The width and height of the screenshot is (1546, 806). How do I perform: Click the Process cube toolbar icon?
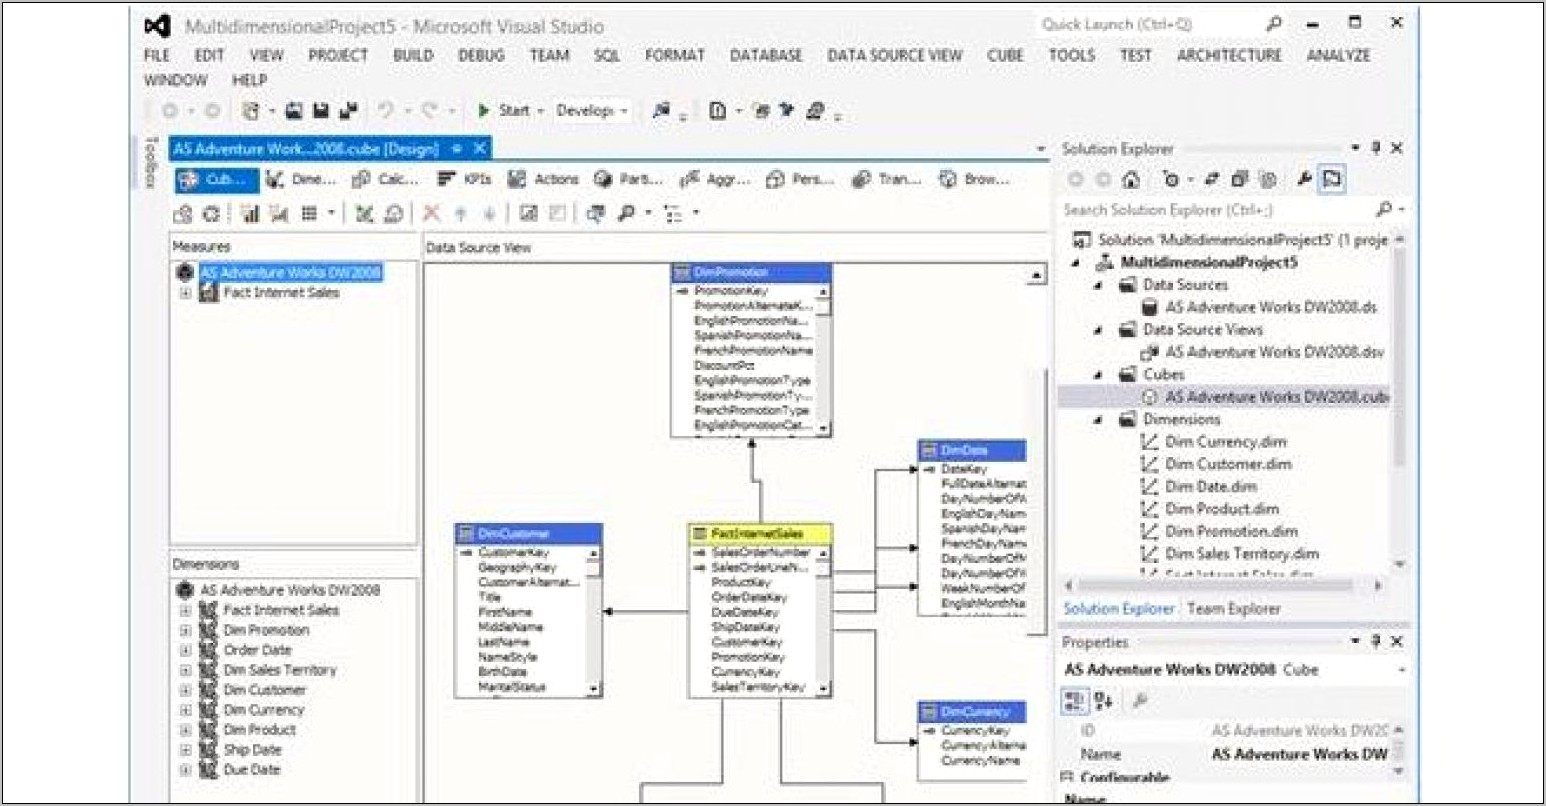(x=183, y=214)
